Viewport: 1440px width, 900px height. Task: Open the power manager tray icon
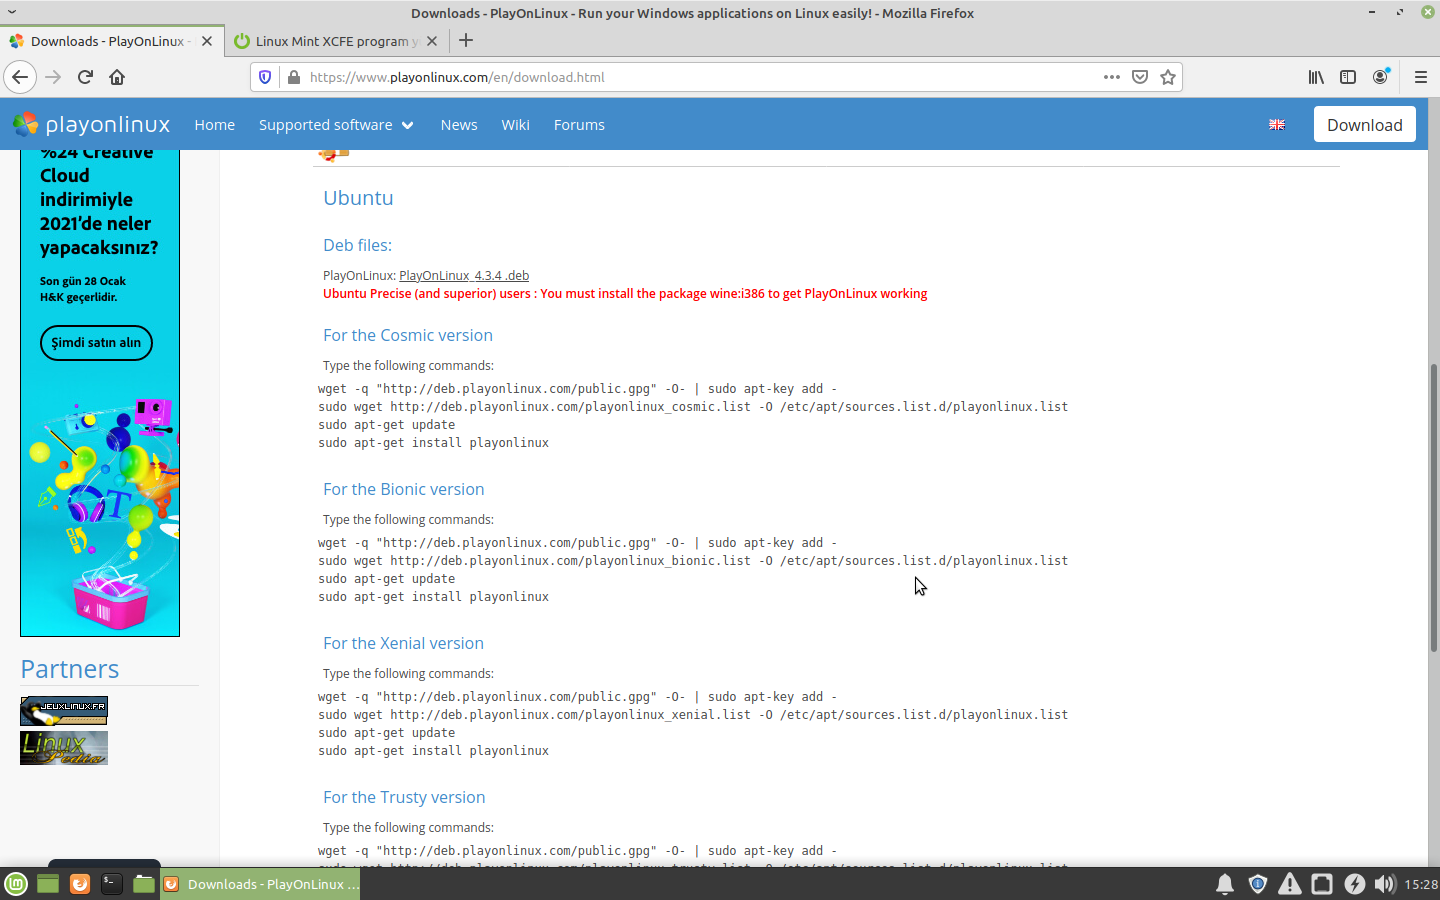pos(1354,884)
